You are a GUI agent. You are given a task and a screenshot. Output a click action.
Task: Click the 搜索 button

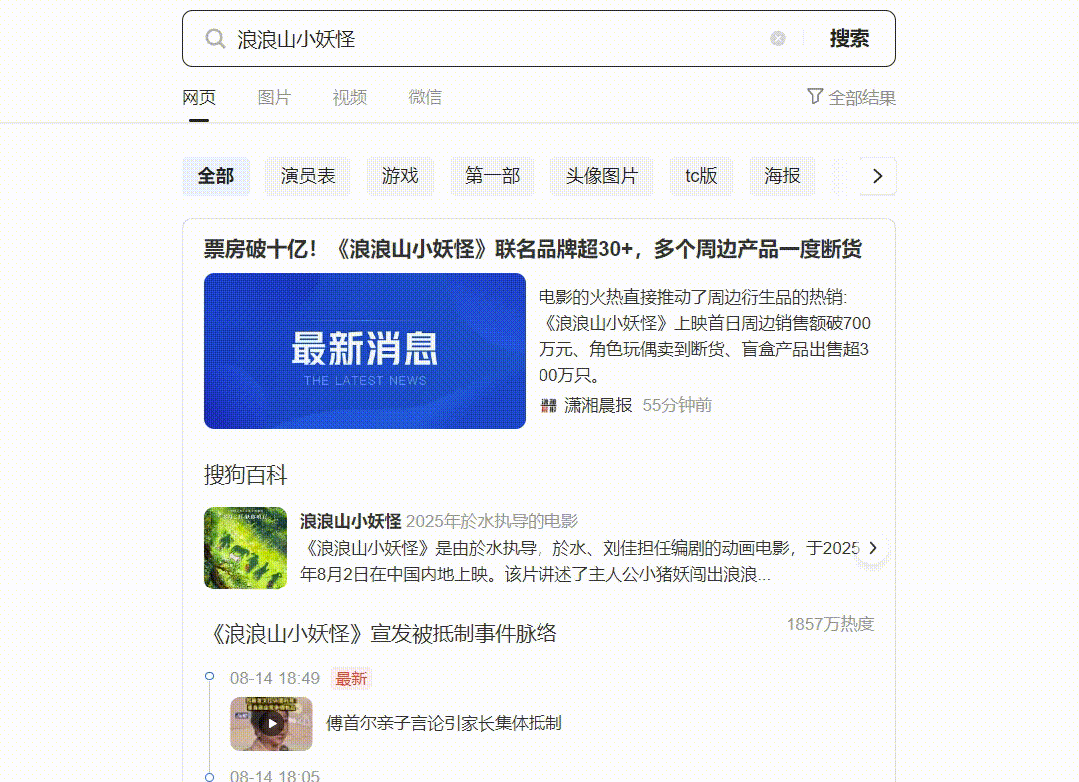pyautogui.click(x=849, y=39)
